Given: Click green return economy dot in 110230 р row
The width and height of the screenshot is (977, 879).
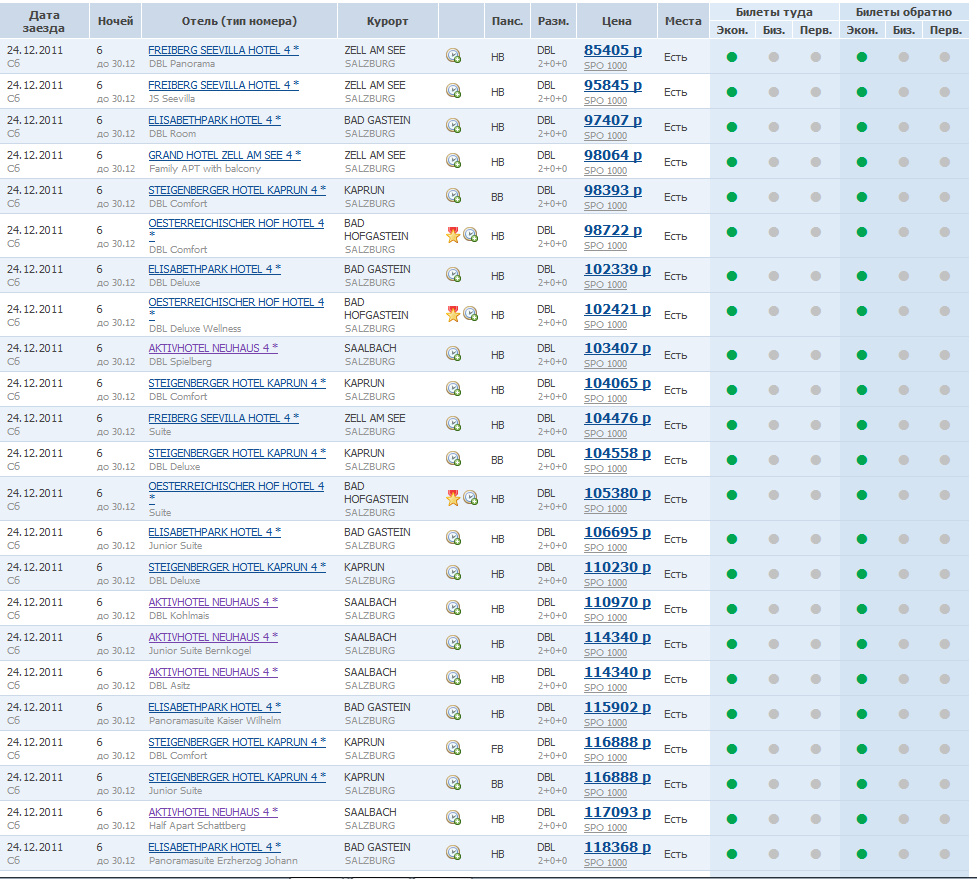Looking at the screenshot, I should (x=862, y=574).
